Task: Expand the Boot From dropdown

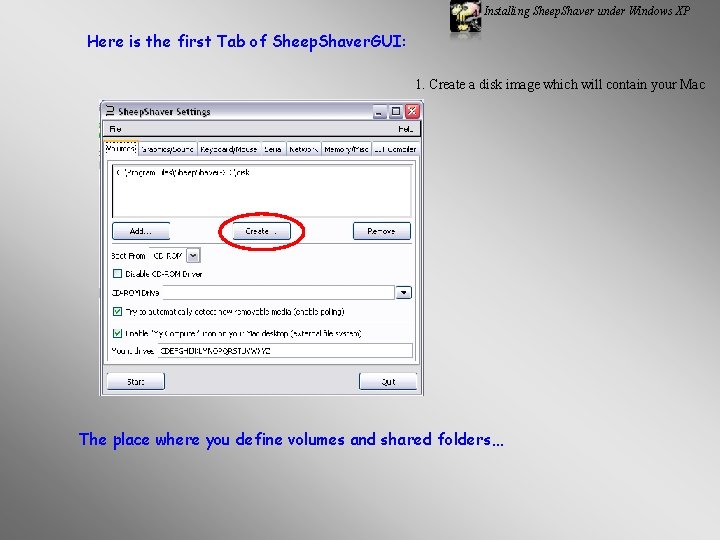Action: pos(193,256)
